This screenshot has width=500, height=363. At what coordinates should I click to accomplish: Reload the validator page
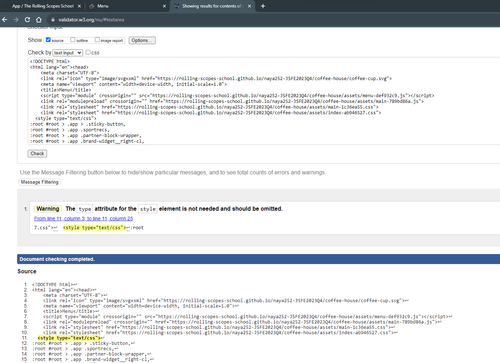(27, 20)
